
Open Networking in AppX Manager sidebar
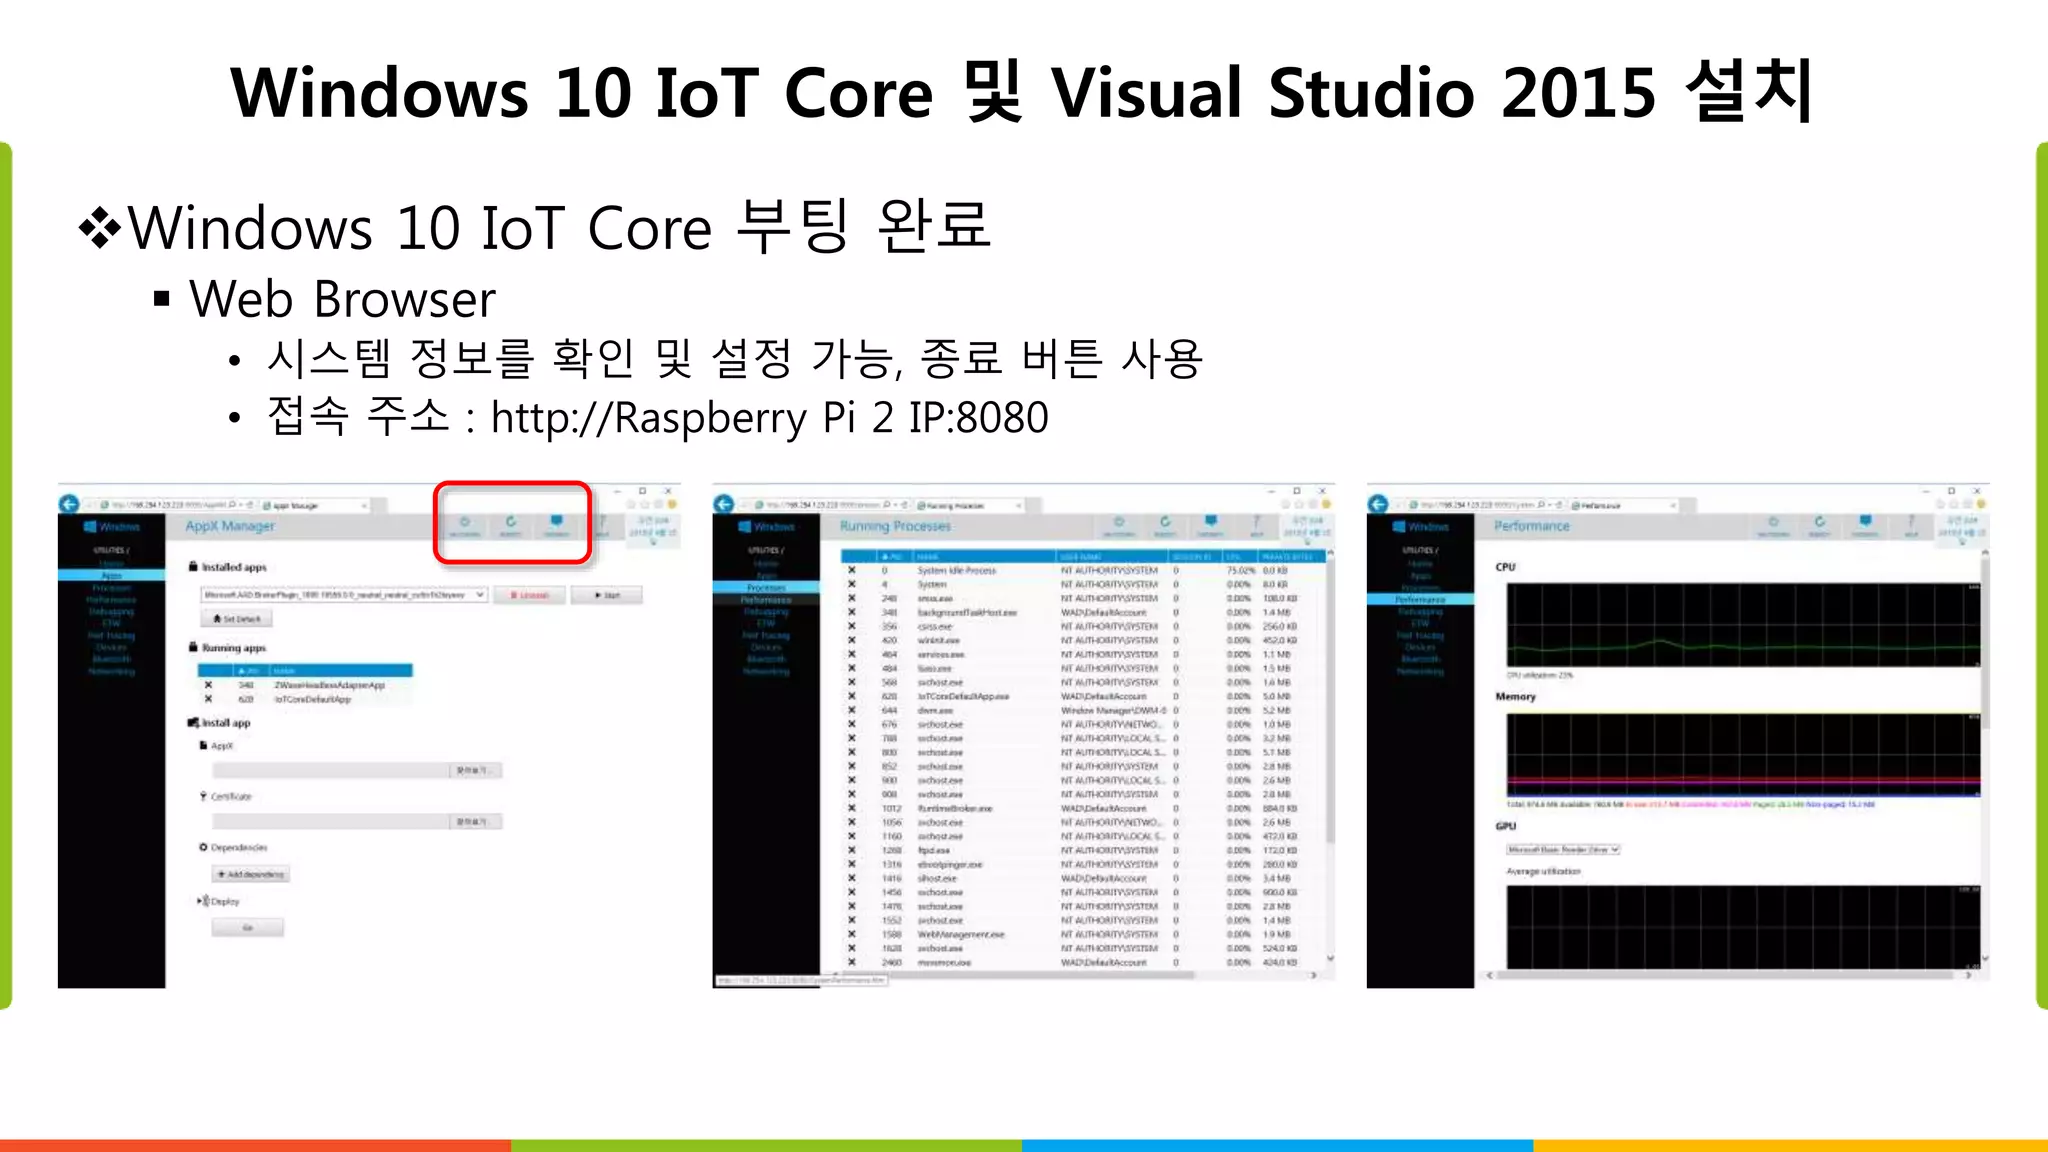[112, 671]
